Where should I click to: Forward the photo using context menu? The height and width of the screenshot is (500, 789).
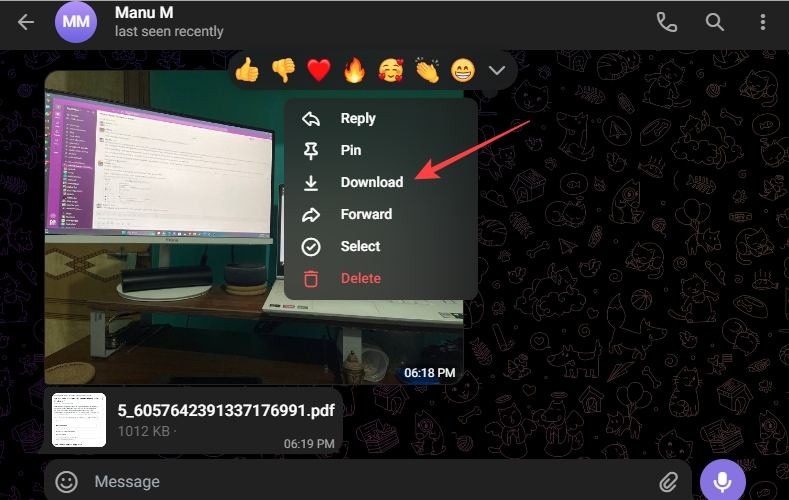click(366, 214)
